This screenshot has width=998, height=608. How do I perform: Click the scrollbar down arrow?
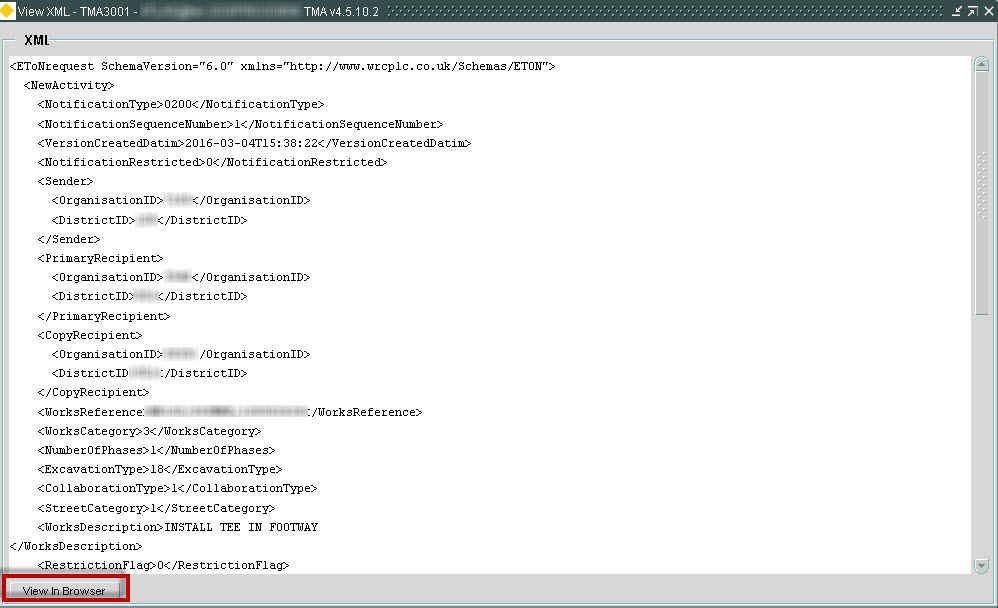[981, 565]
